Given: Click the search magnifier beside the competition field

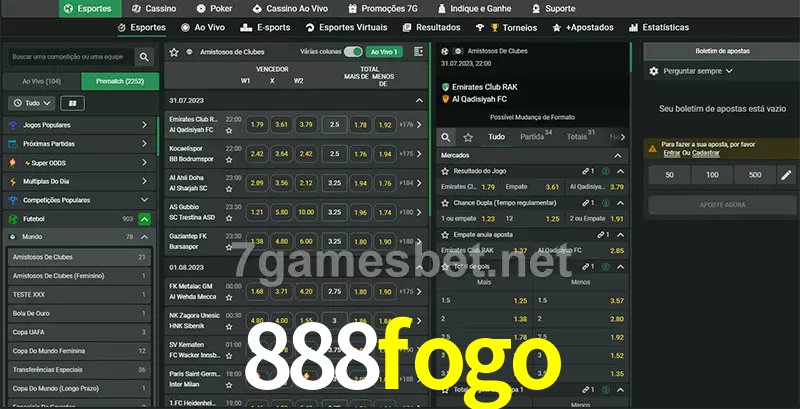Looking at the screenshot, I should pyautogui.click(x=145, y=58).
